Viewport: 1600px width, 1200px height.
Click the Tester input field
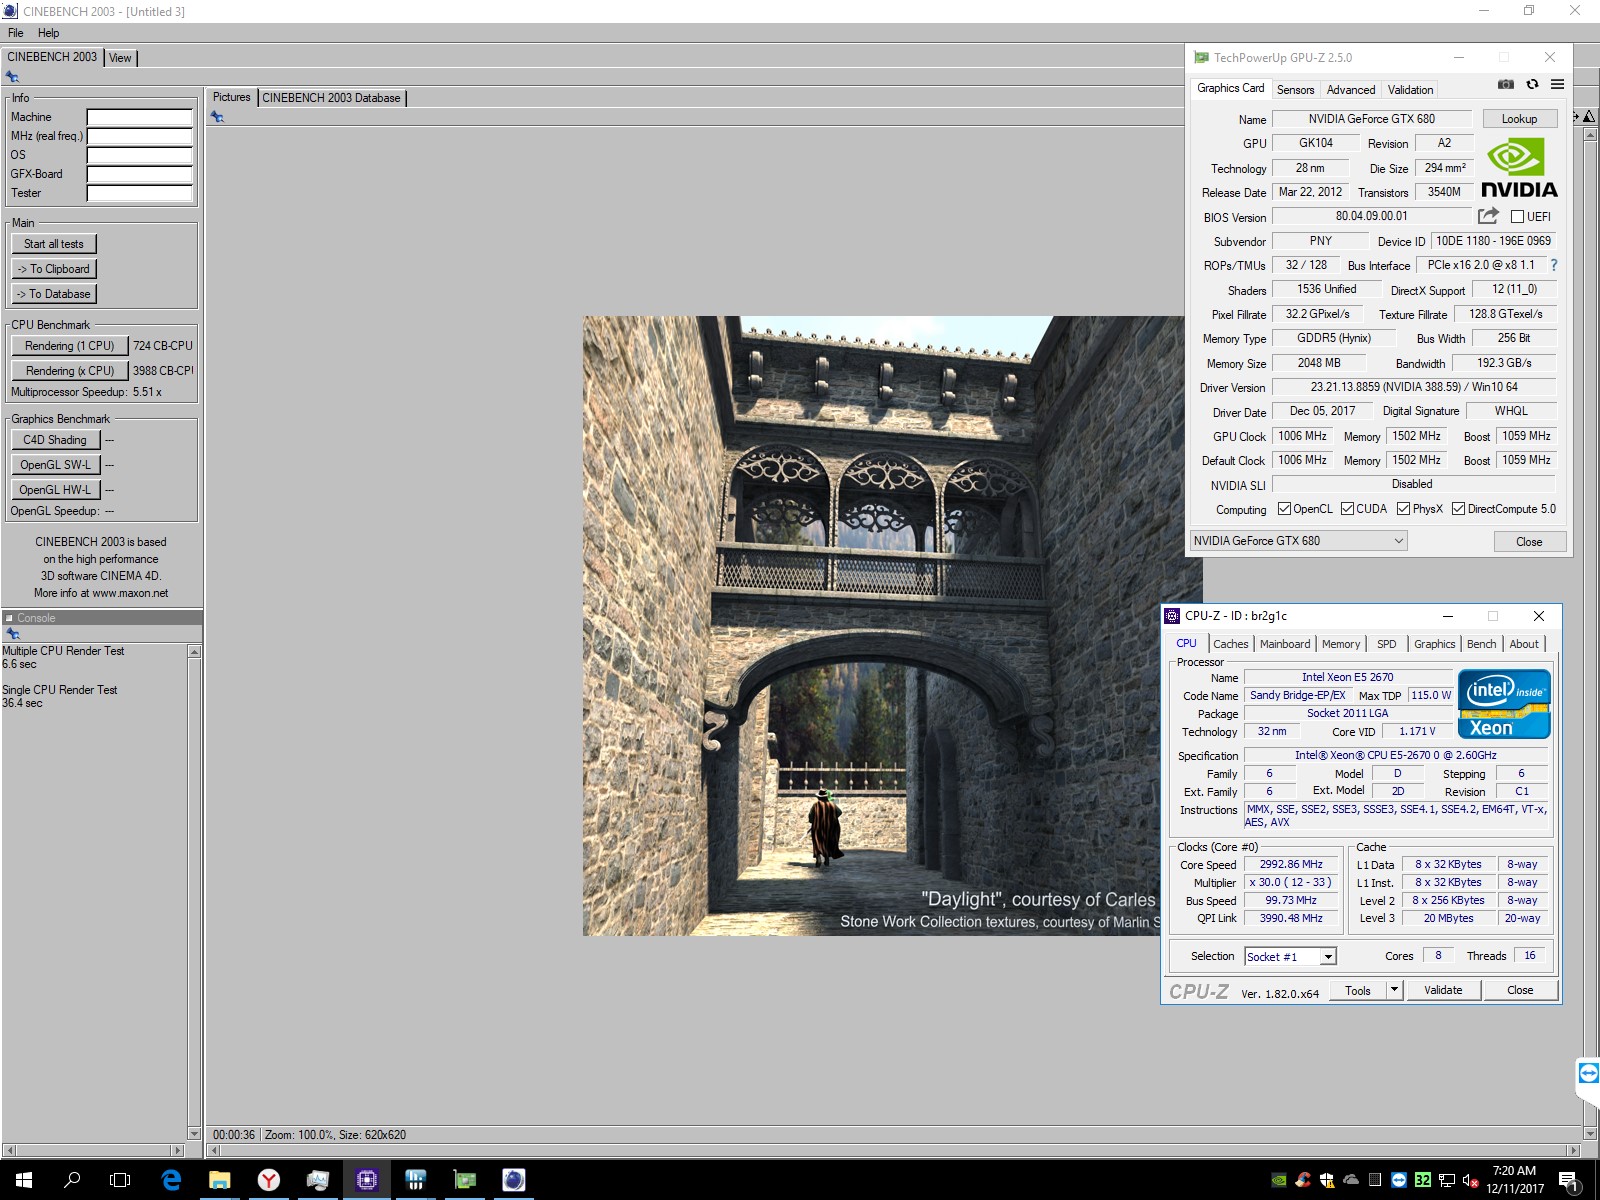click(x=139, y=193)
